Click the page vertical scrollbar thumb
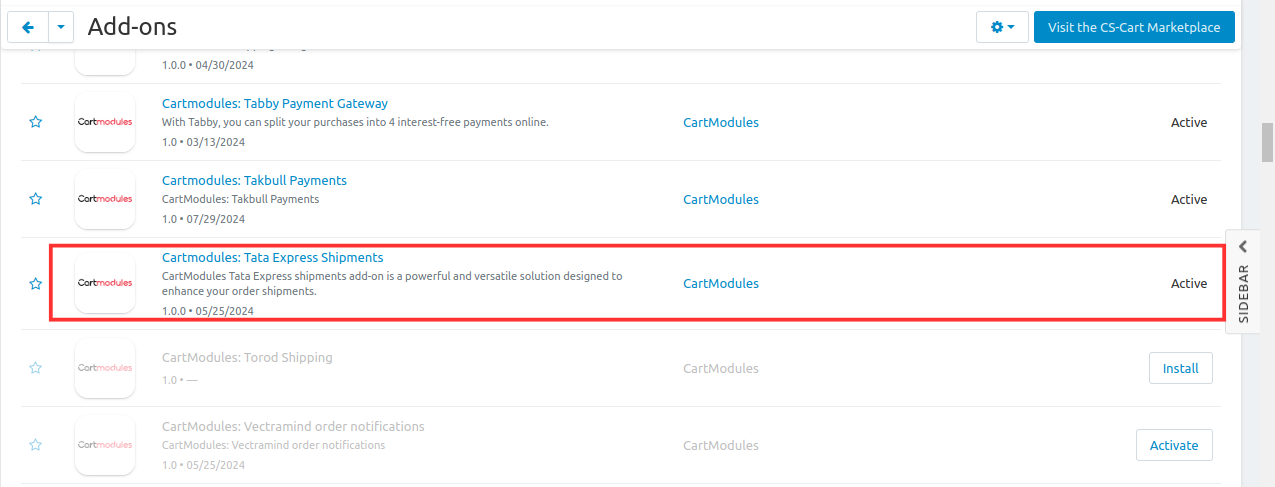Viewport: 1275px width, 487px height. click(x=1267, y=142)
